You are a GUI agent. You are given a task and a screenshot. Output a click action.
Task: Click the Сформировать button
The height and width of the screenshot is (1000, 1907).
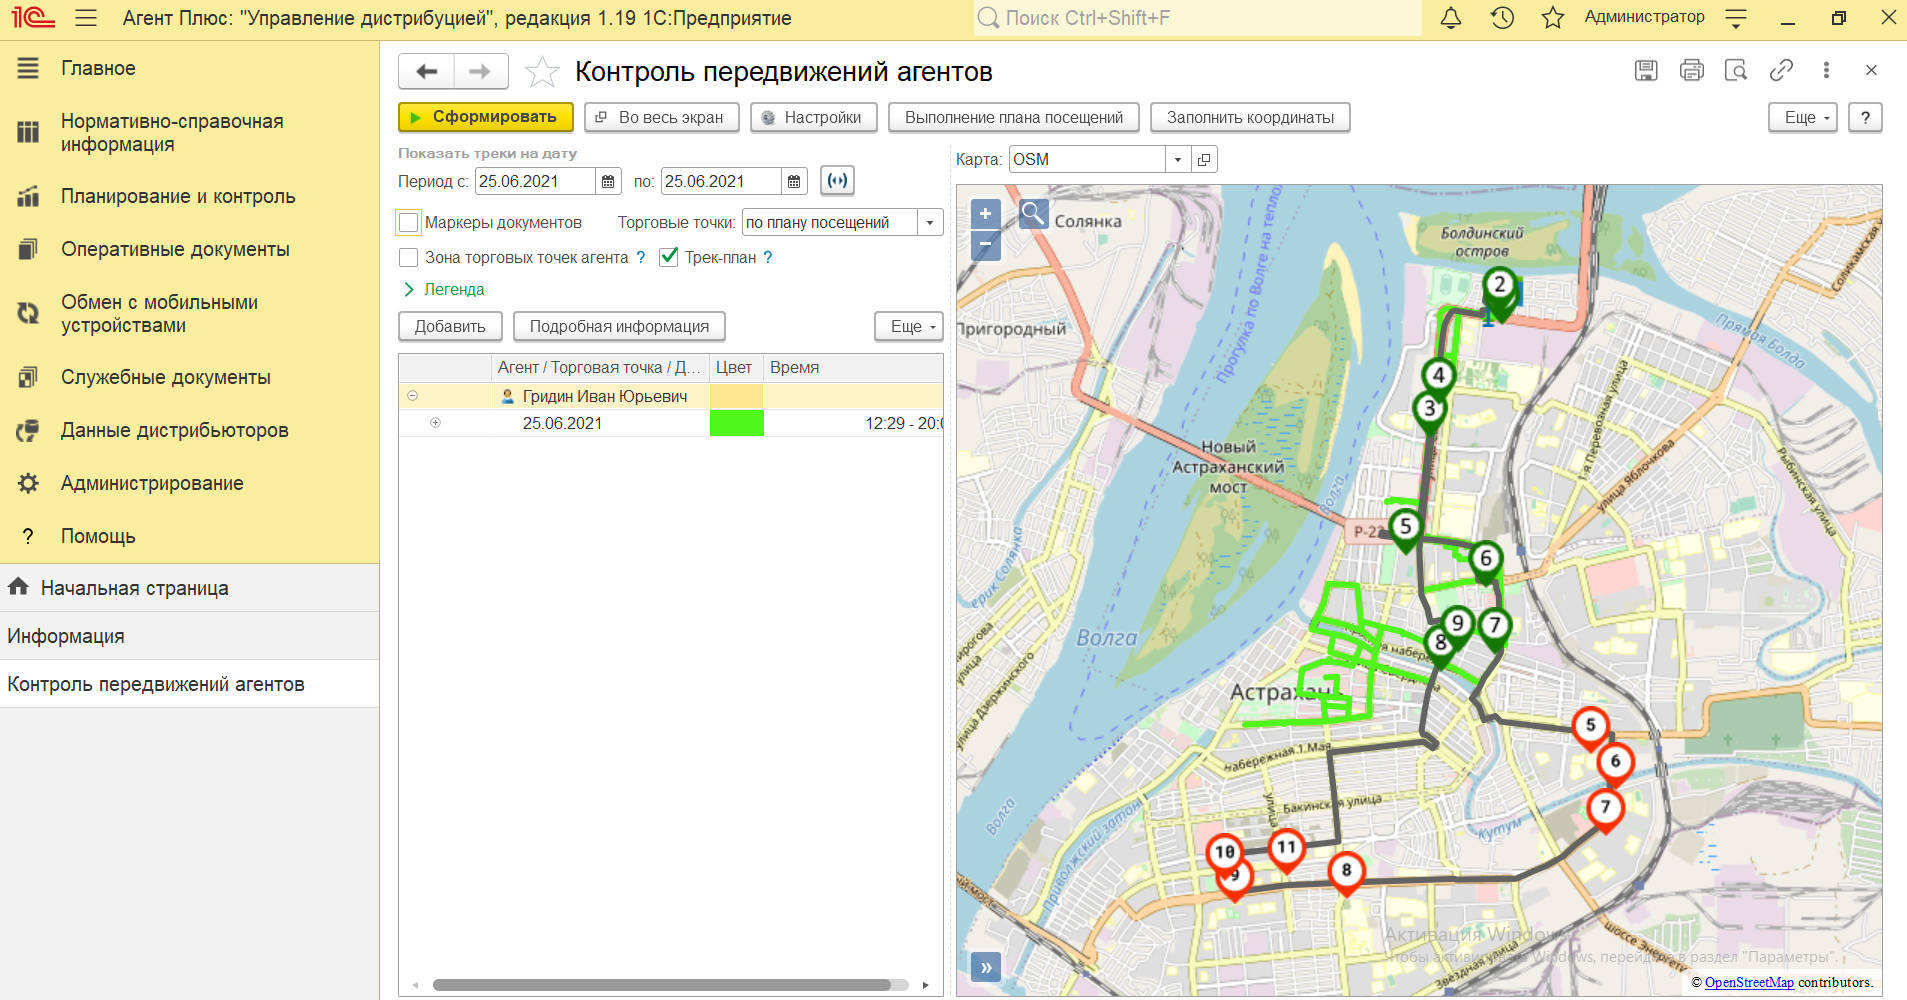pos(485,117)
